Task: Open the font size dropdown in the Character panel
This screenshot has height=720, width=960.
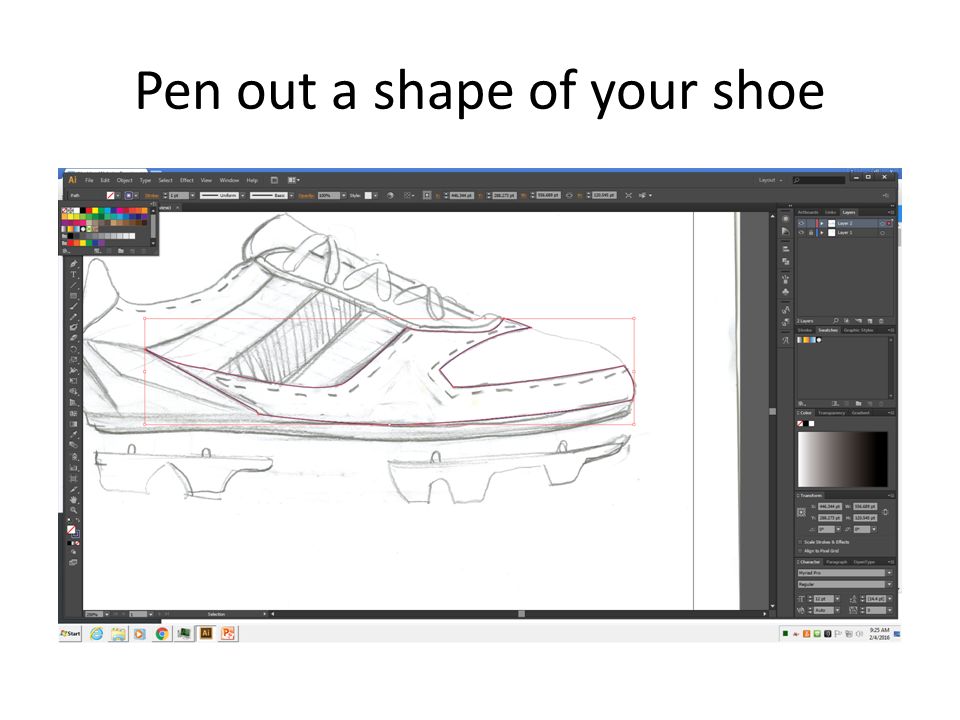Action: pos(838,598)
